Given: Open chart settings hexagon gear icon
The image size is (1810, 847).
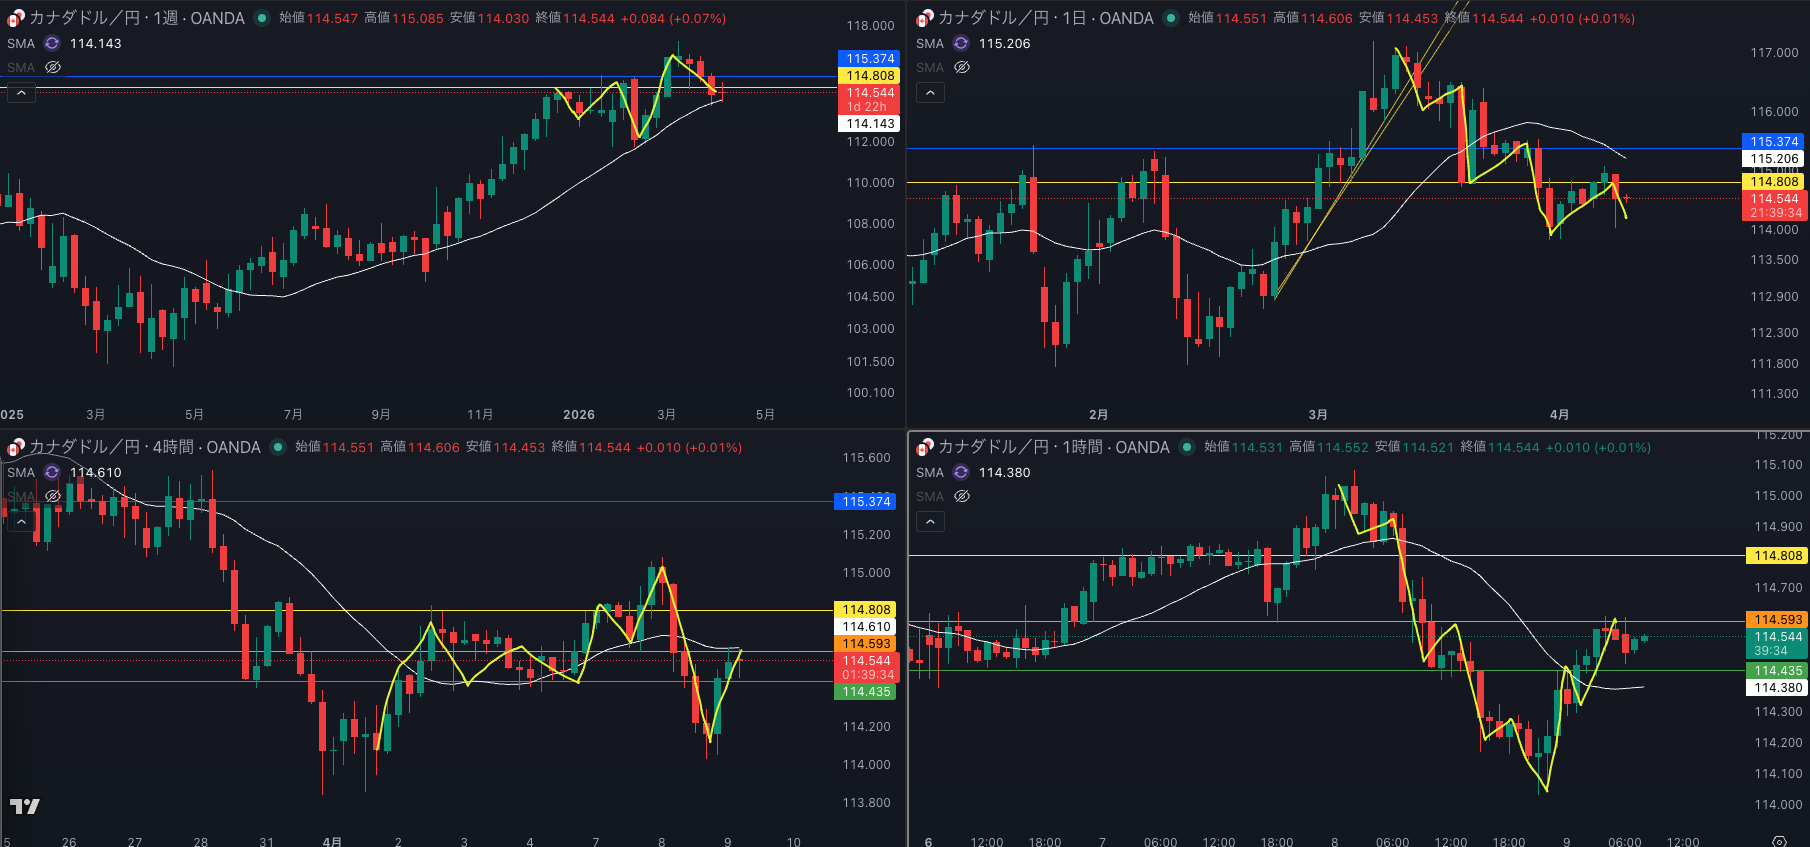Looking at the screenshot, I should click(1779, 841).
